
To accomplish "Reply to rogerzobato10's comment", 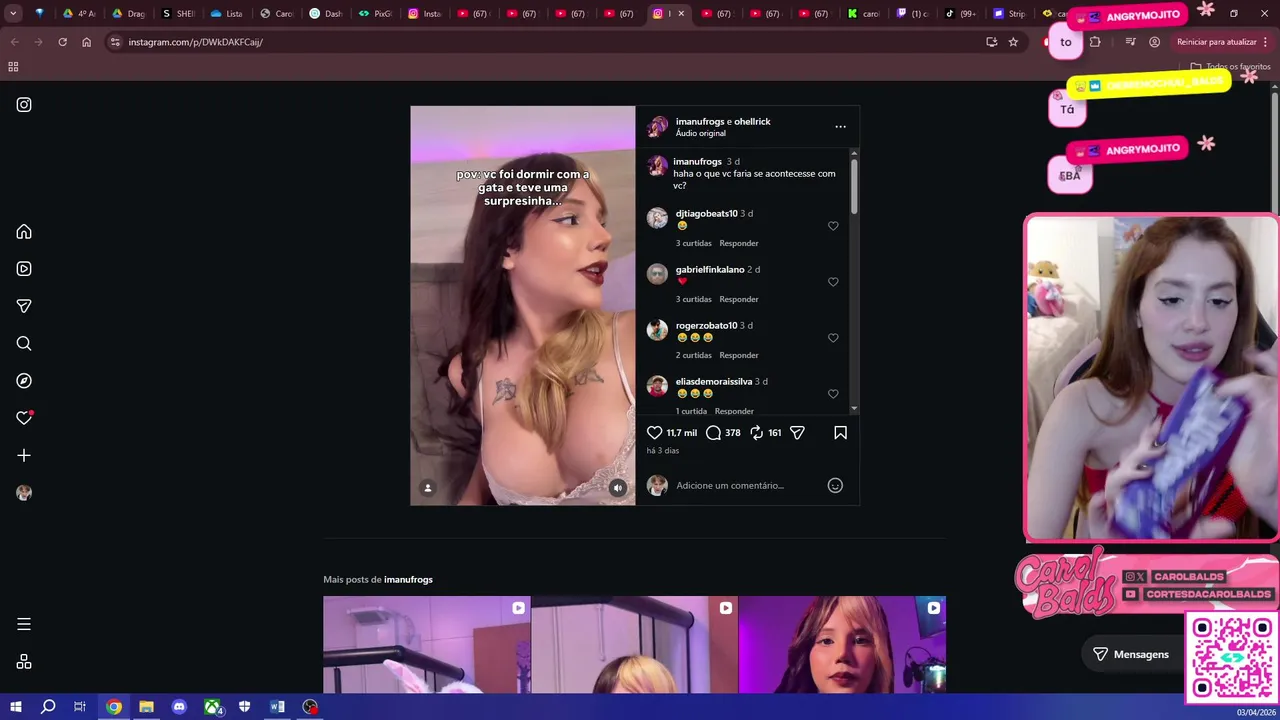I will [739, 355].
